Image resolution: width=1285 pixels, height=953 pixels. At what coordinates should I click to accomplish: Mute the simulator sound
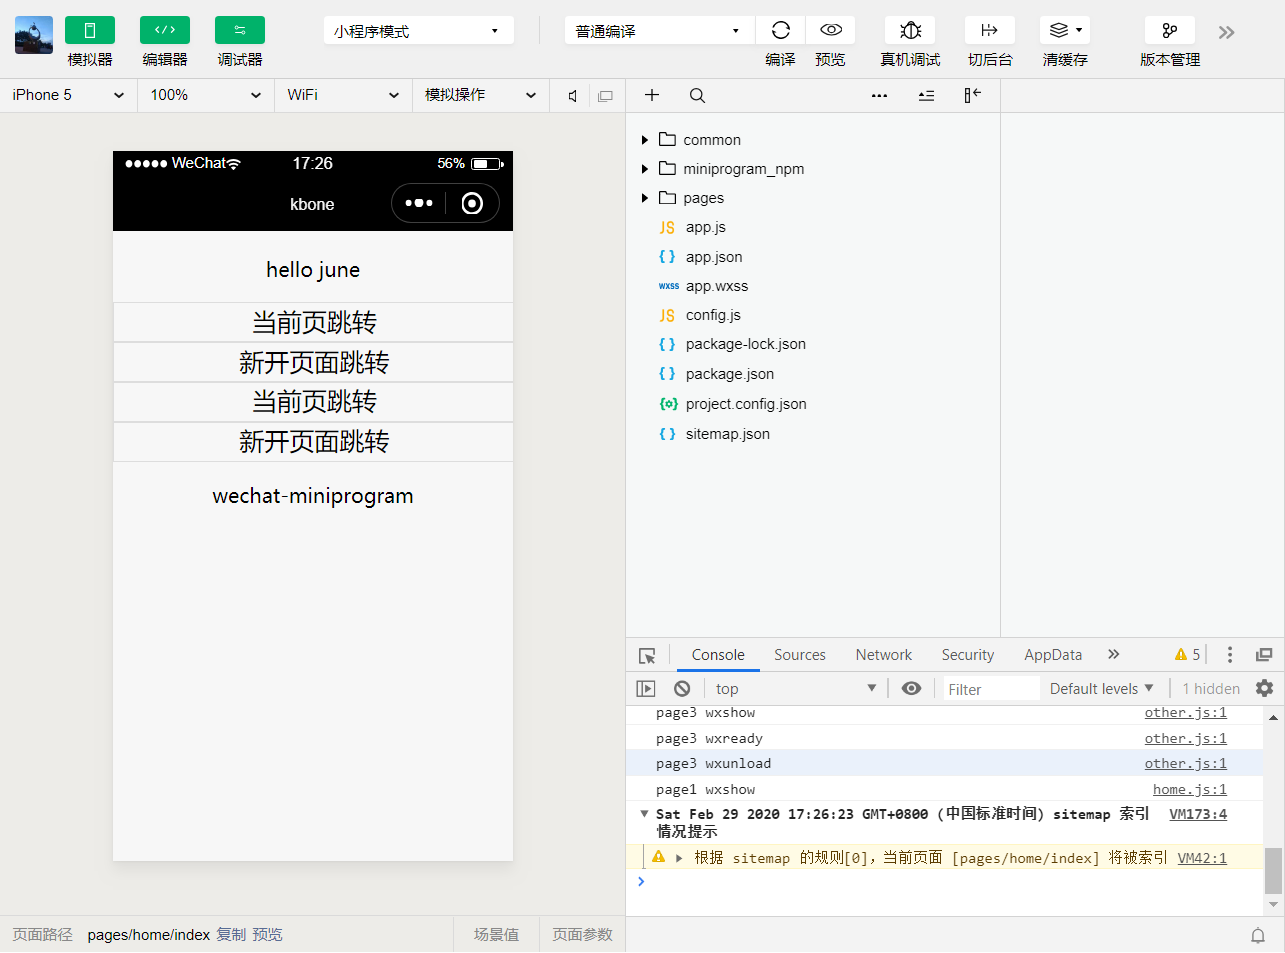[573, 96]
